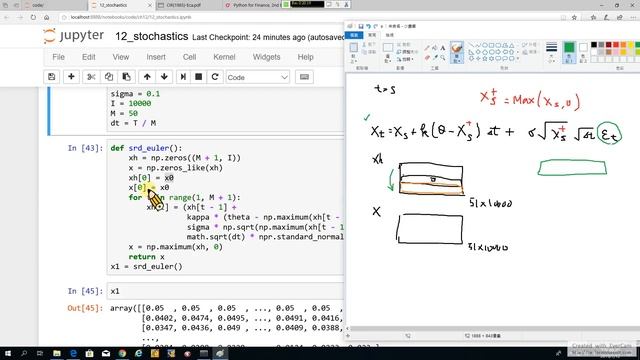
Task: Open the cell type Code dropdown
Action: (258, 77)
